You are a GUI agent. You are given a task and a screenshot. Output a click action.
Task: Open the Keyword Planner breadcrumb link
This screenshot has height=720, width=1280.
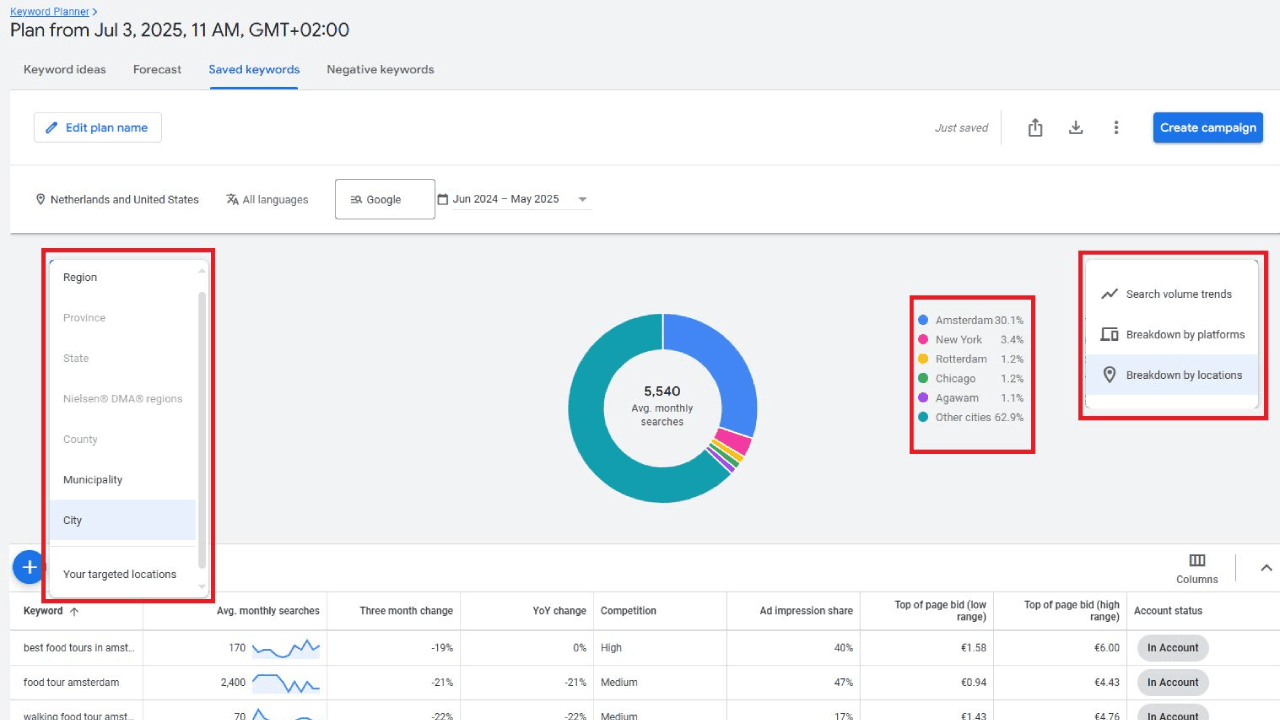[x=48, y=11]
